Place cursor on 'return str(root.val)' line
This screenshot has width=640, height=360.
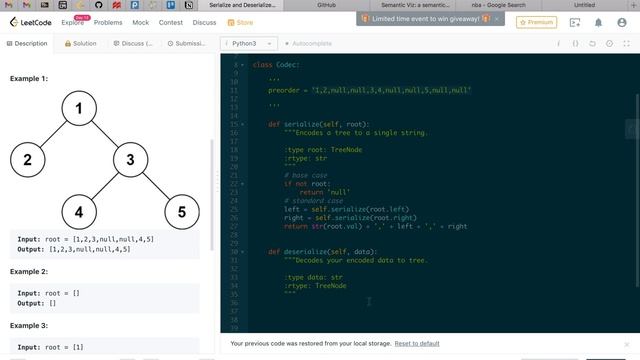376,226
